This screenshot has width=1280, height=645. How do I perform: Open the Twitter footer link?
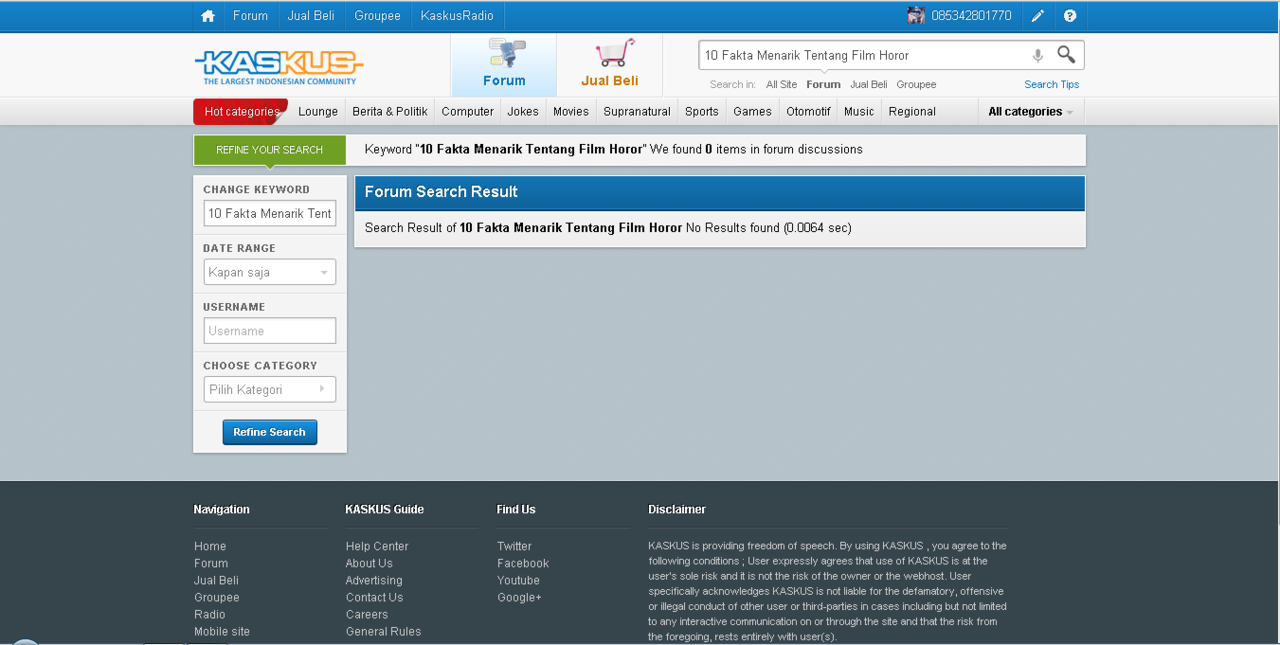(x=514, y=546)
